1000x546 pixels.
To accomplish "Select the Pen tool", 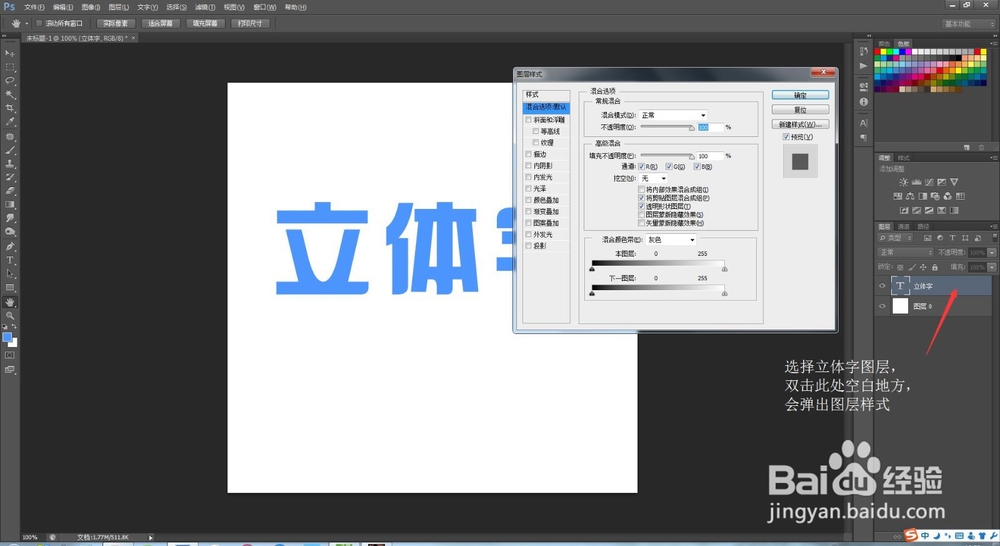I will [x=10, y=246].
